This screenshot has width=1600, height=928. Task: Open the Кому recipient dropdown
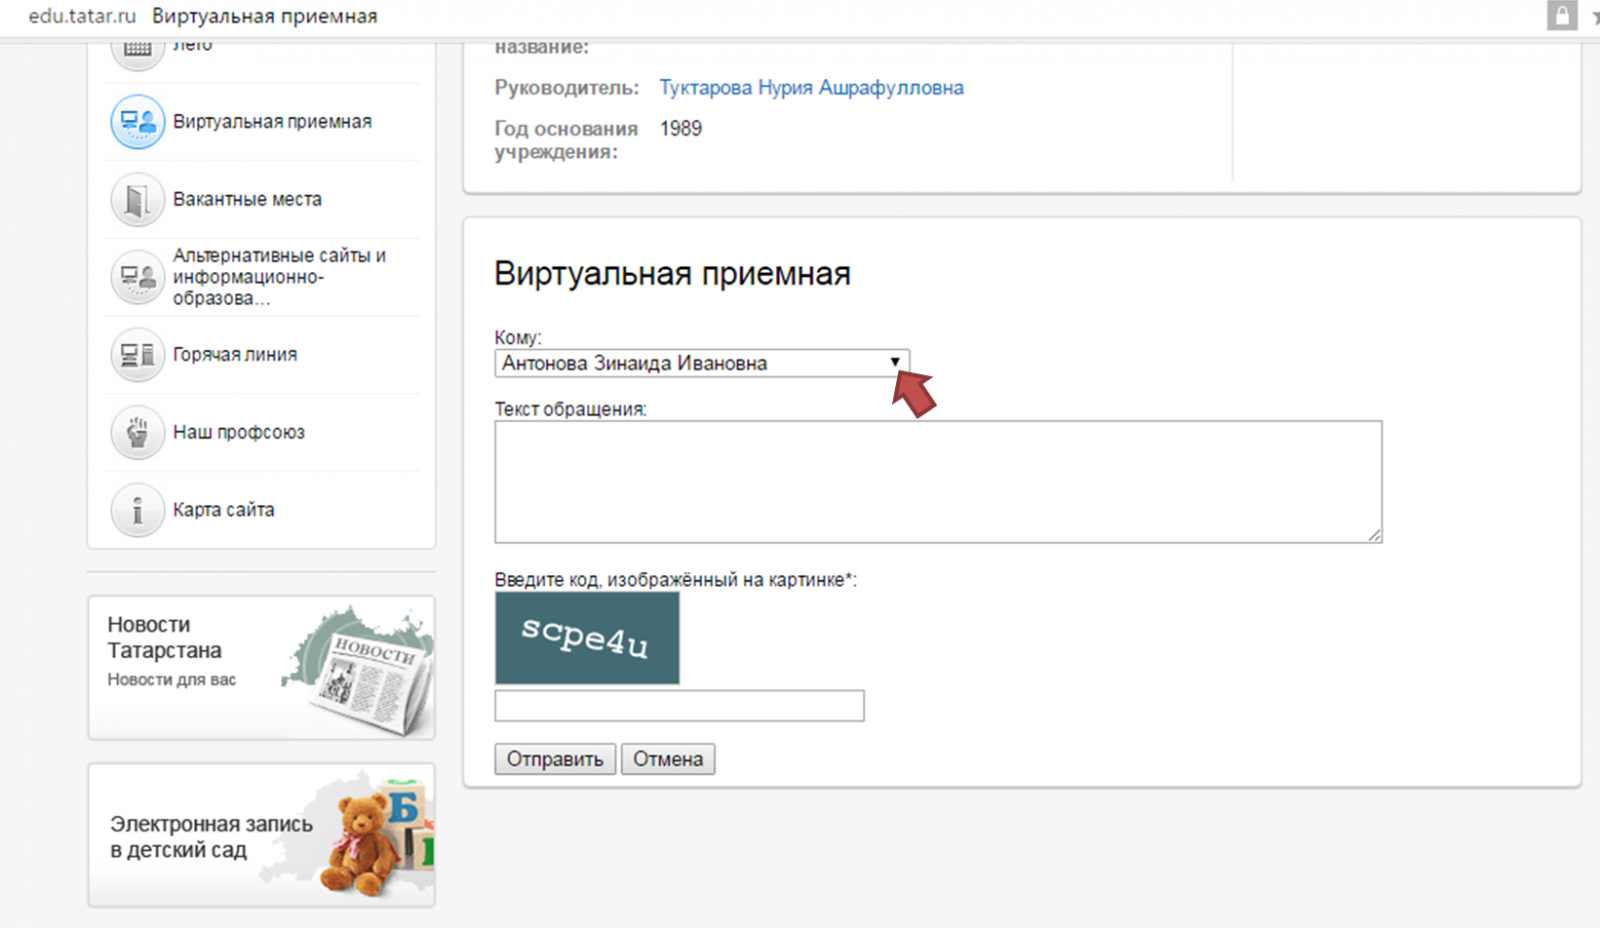[701, 363]
